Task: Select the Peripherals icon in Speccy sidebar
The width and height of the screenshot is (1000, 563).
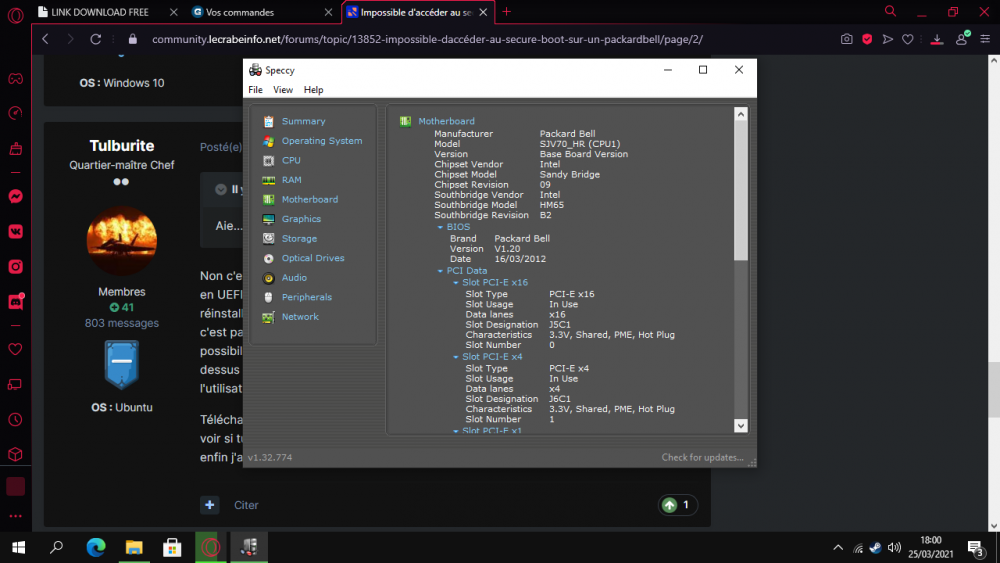Action: click(x=268, y=297)
